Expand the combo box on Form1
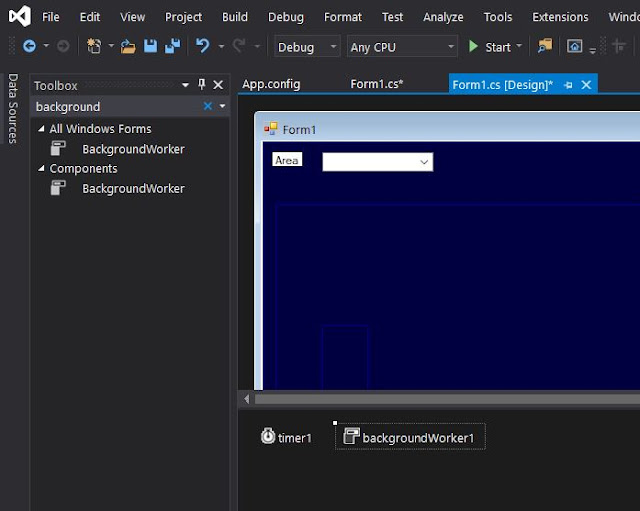Image resolution: width=640 pixels, height=511 pixels. click(x=424, y=162)
